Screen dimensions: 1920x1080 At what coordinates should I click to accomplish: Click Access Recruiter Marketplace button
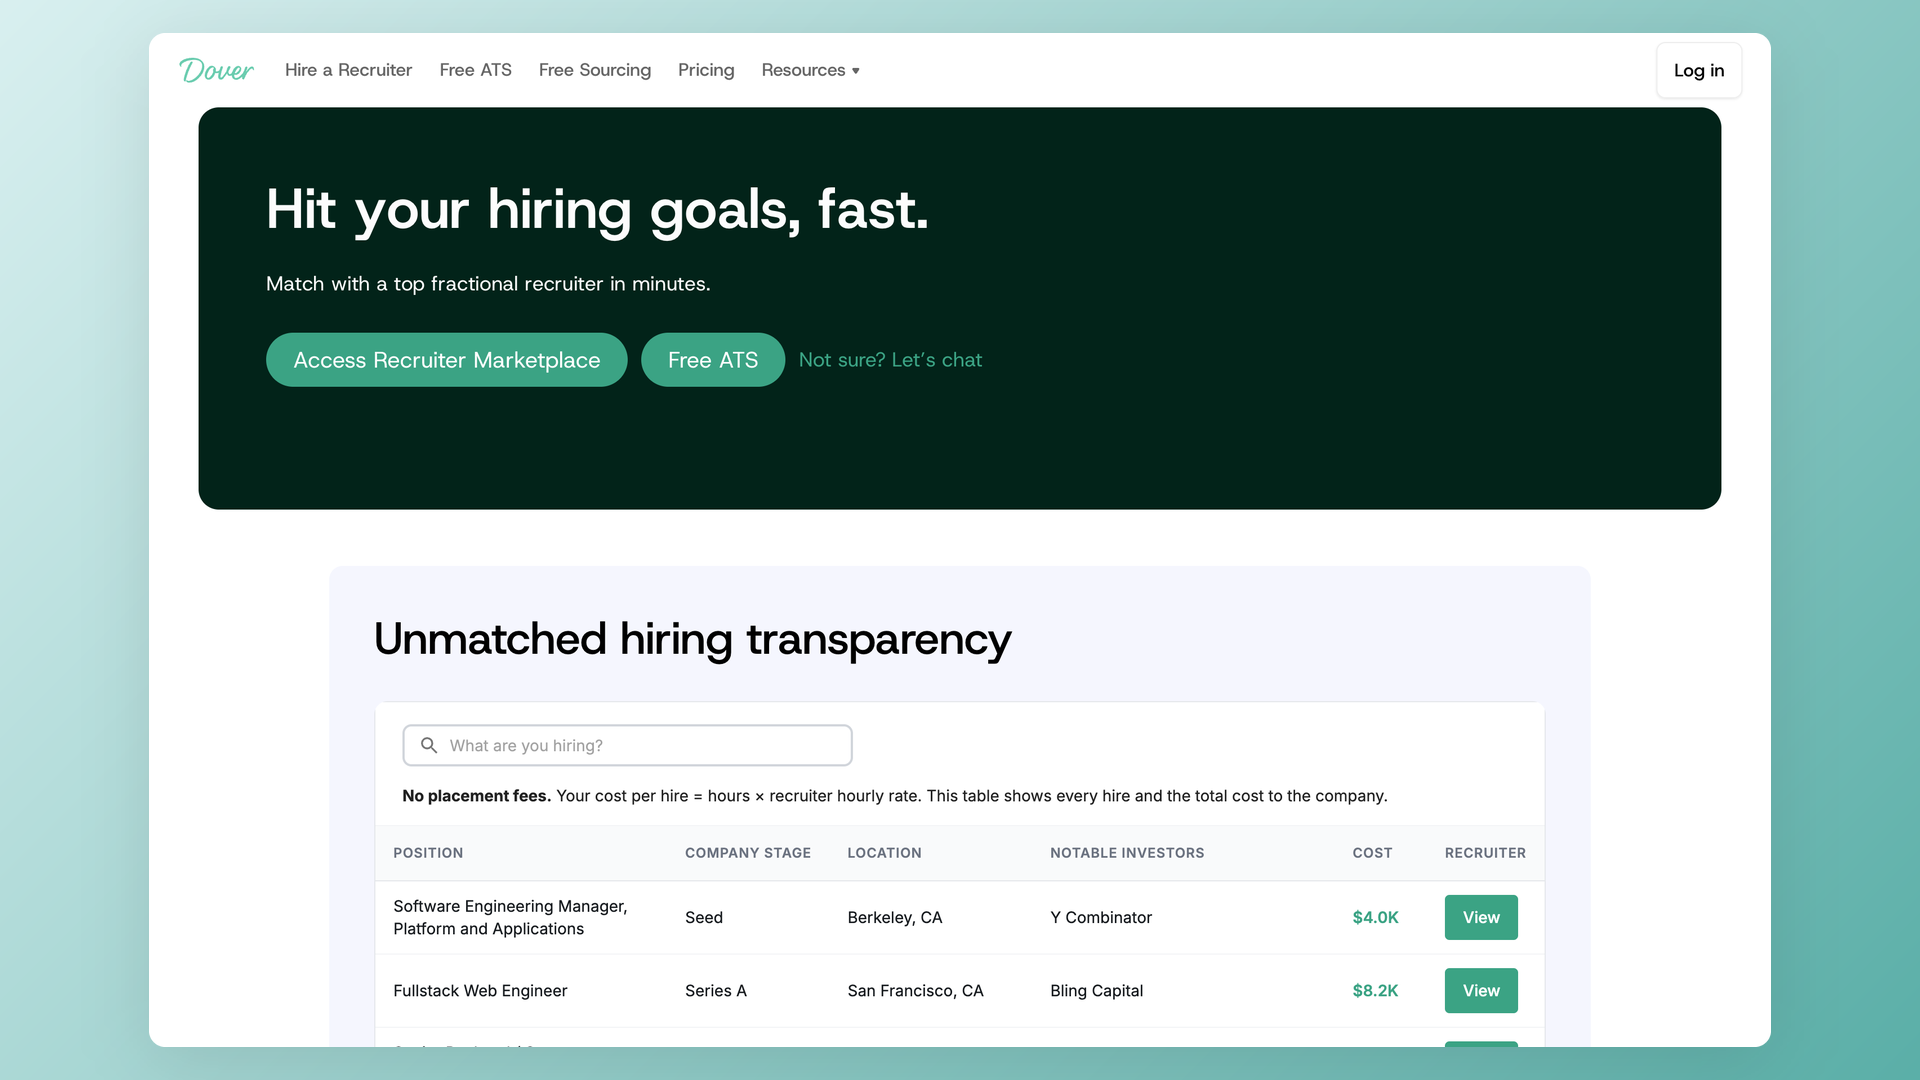coord(446,360)
